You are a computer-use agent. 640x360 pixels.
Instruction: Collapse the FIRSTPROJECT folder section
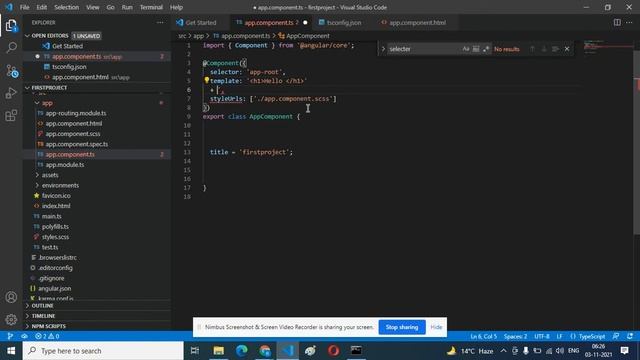click(x=27, y=88)
